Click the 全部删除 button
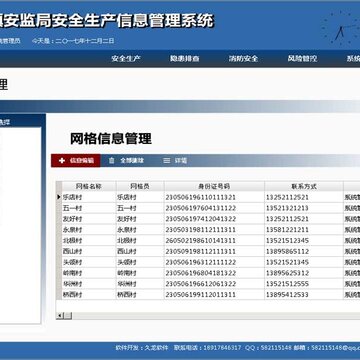 pos(126,161)
